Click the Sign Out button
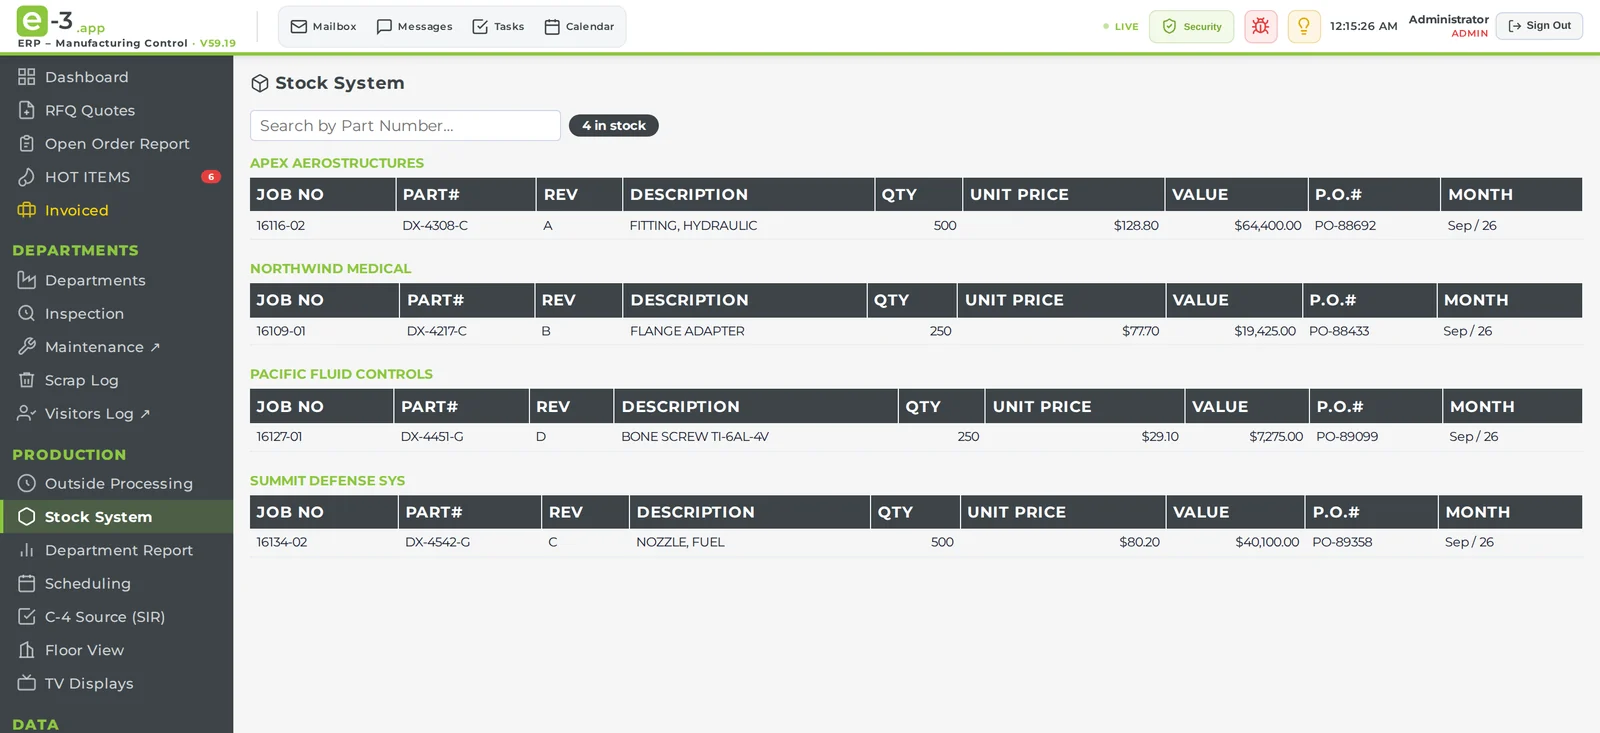Image resolution: width=1600 pixels, height=733 pixels. [x=1539, y=26]
